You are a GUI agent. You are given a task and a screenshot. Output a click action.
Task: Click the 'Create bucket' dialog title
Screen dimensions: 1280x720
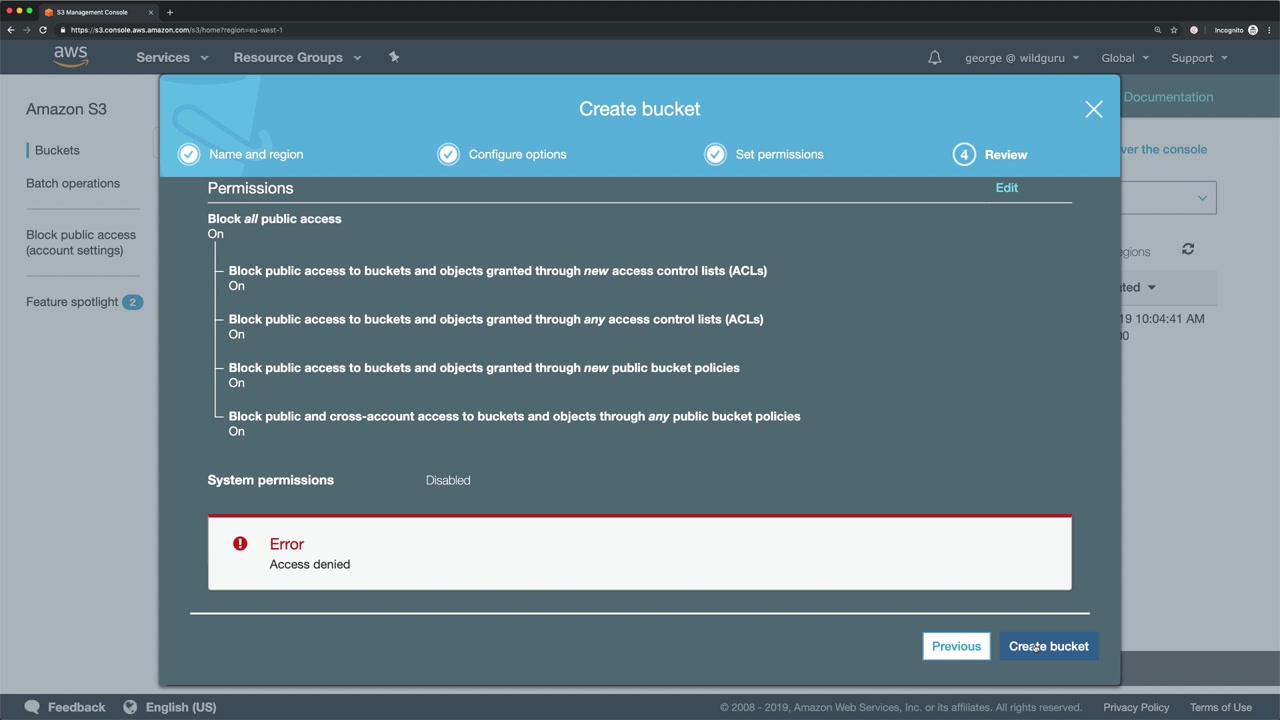pos(640,109)
